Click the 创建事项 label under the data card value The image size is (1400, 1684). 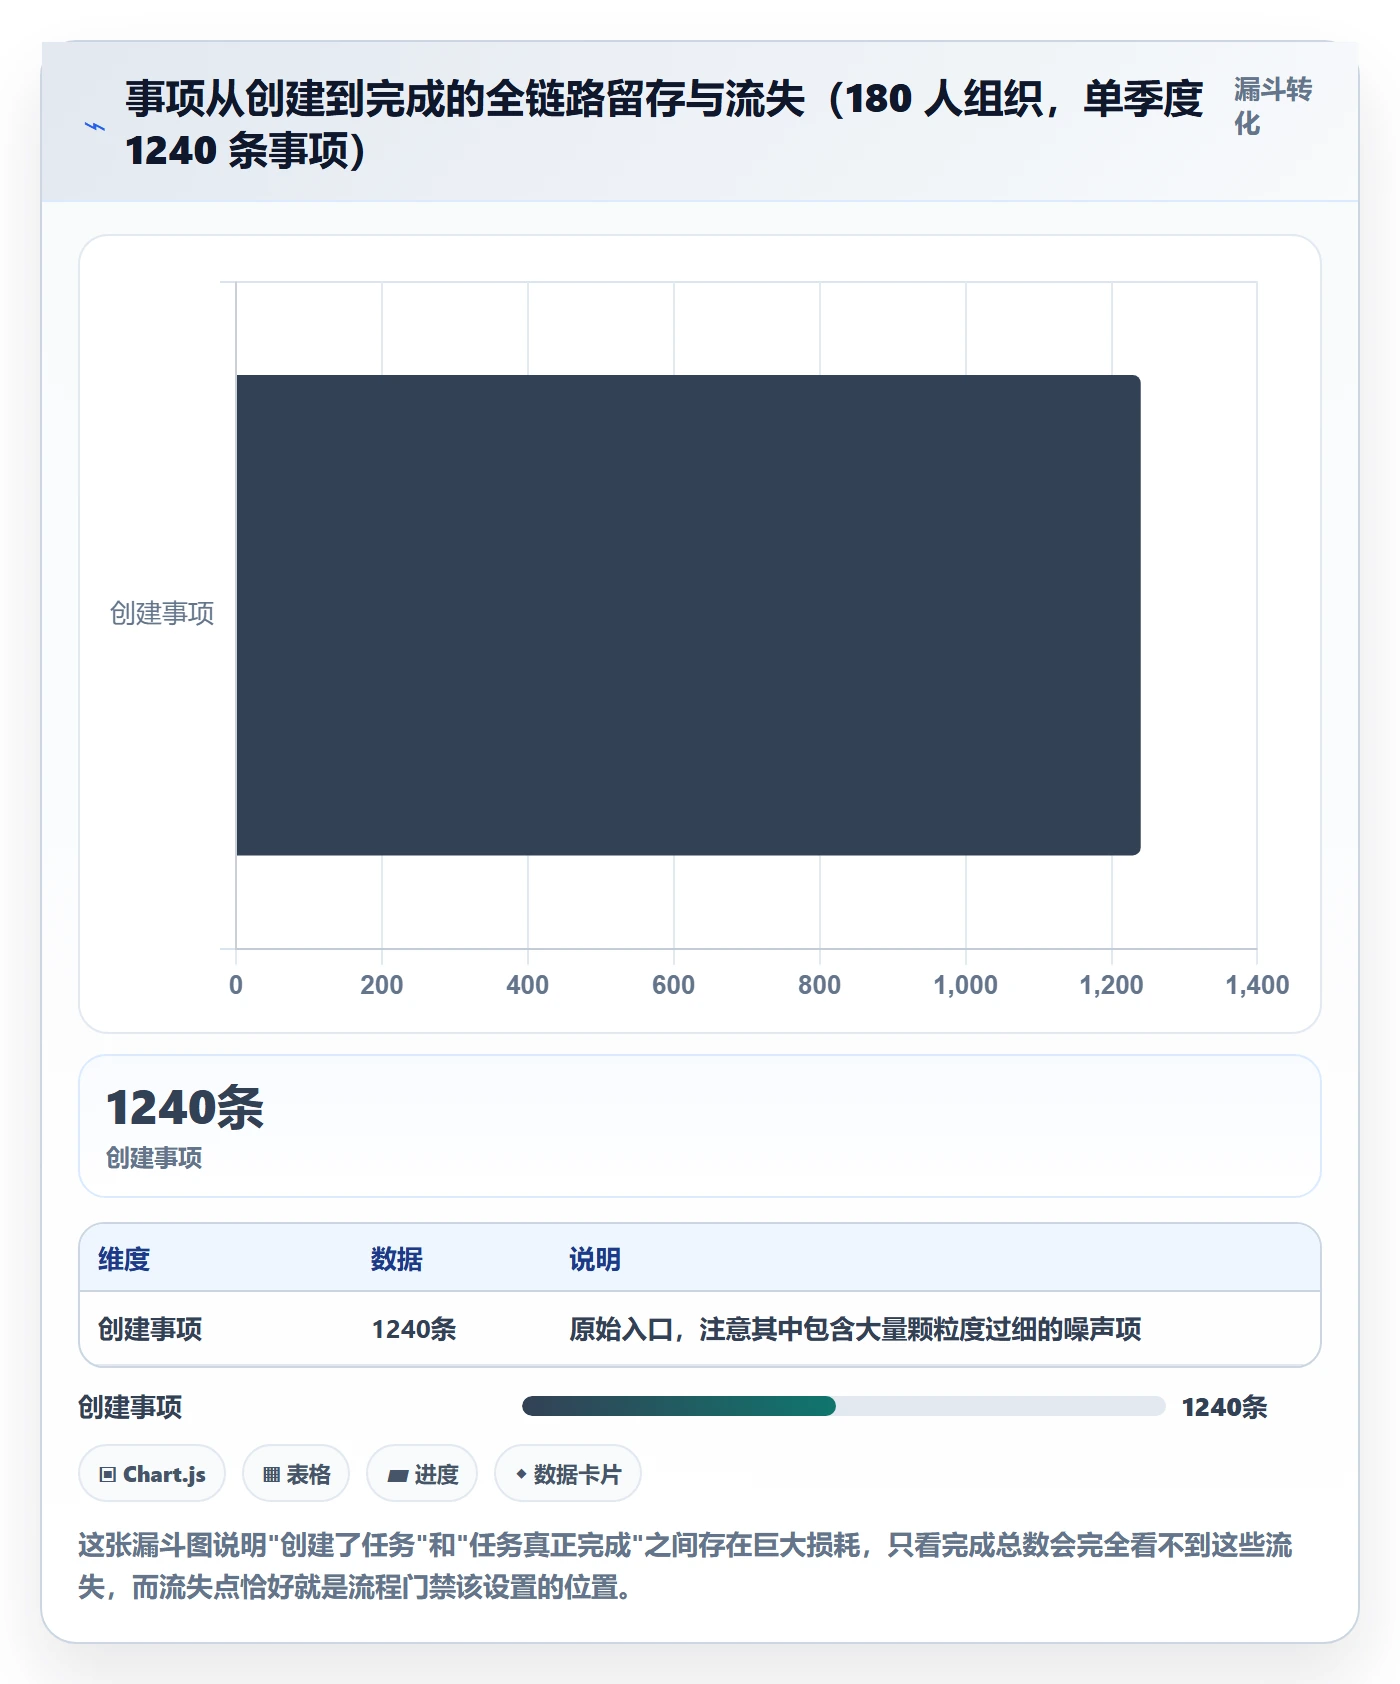pyautogui.click(x=154, y=1158)
